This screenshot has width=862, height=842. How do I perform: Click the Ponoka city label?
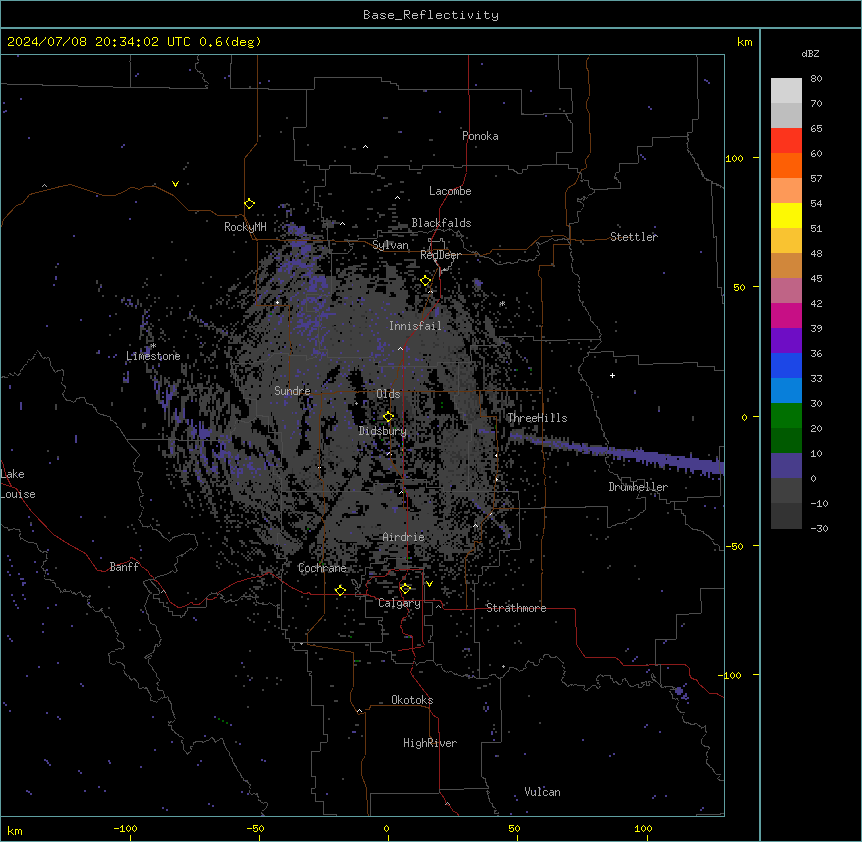pos(480,136)
